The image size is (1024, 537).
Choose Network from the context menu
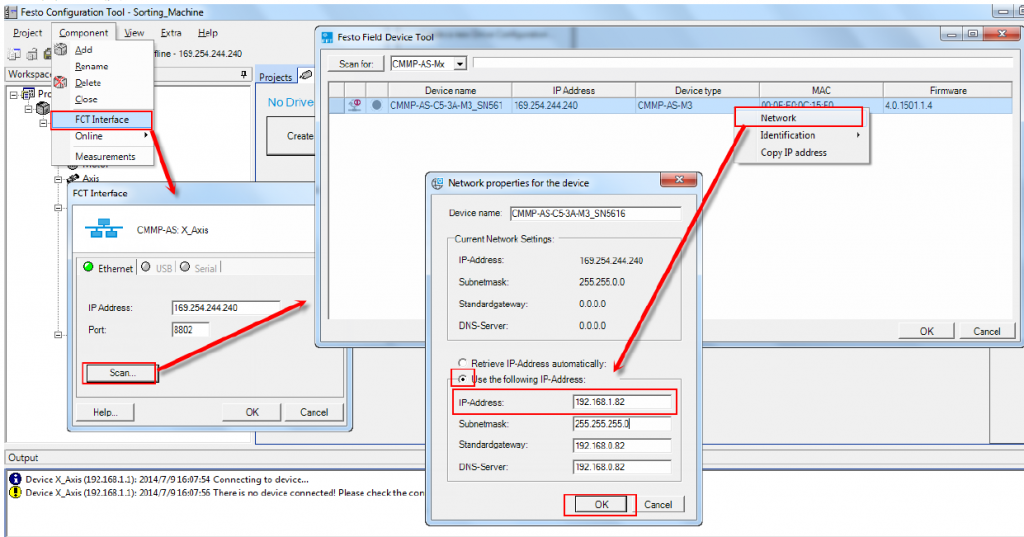pos(798,118)
